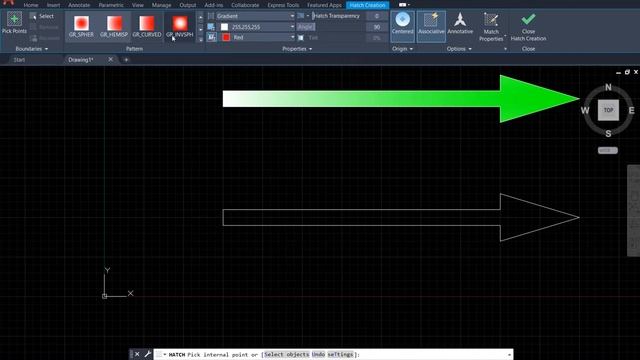Open the Manage ribbon tab
640x360 pixels.
point(162,5)
